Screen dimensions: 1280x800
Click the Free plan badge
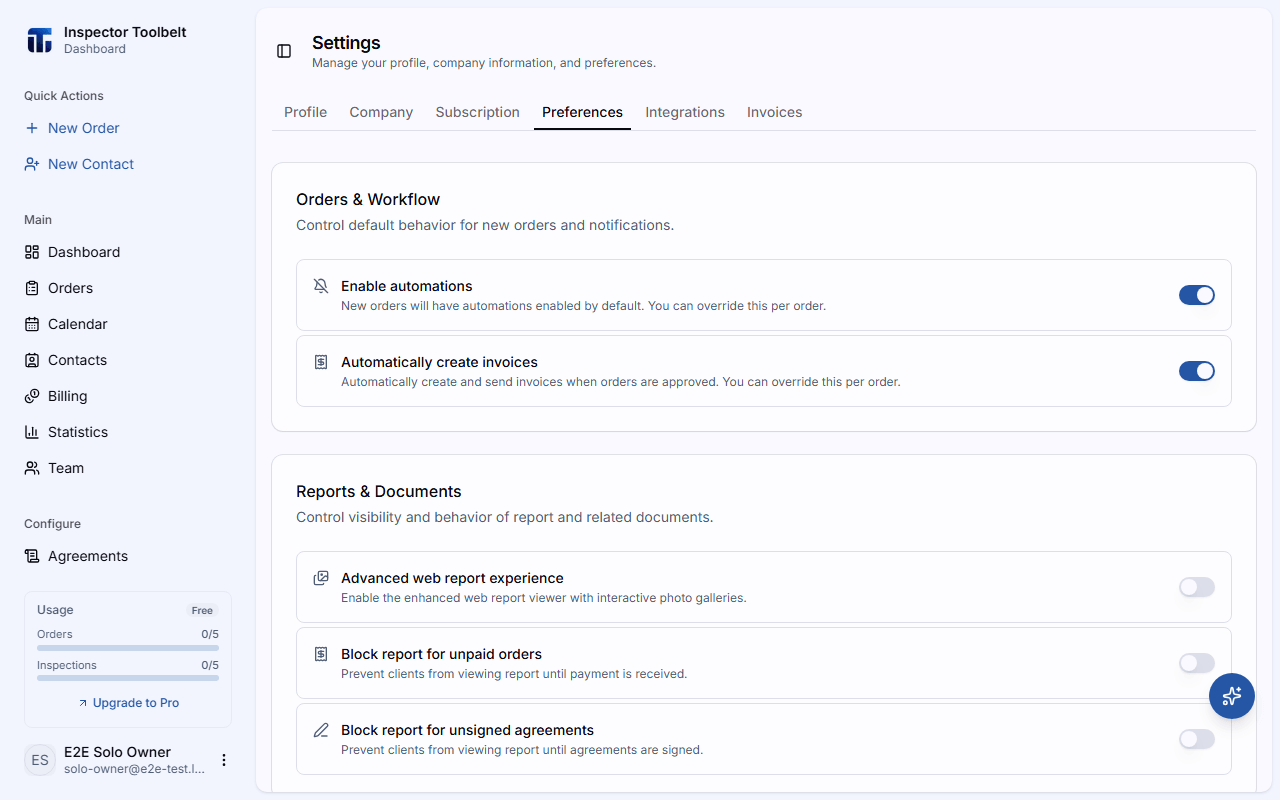point(202,611)
